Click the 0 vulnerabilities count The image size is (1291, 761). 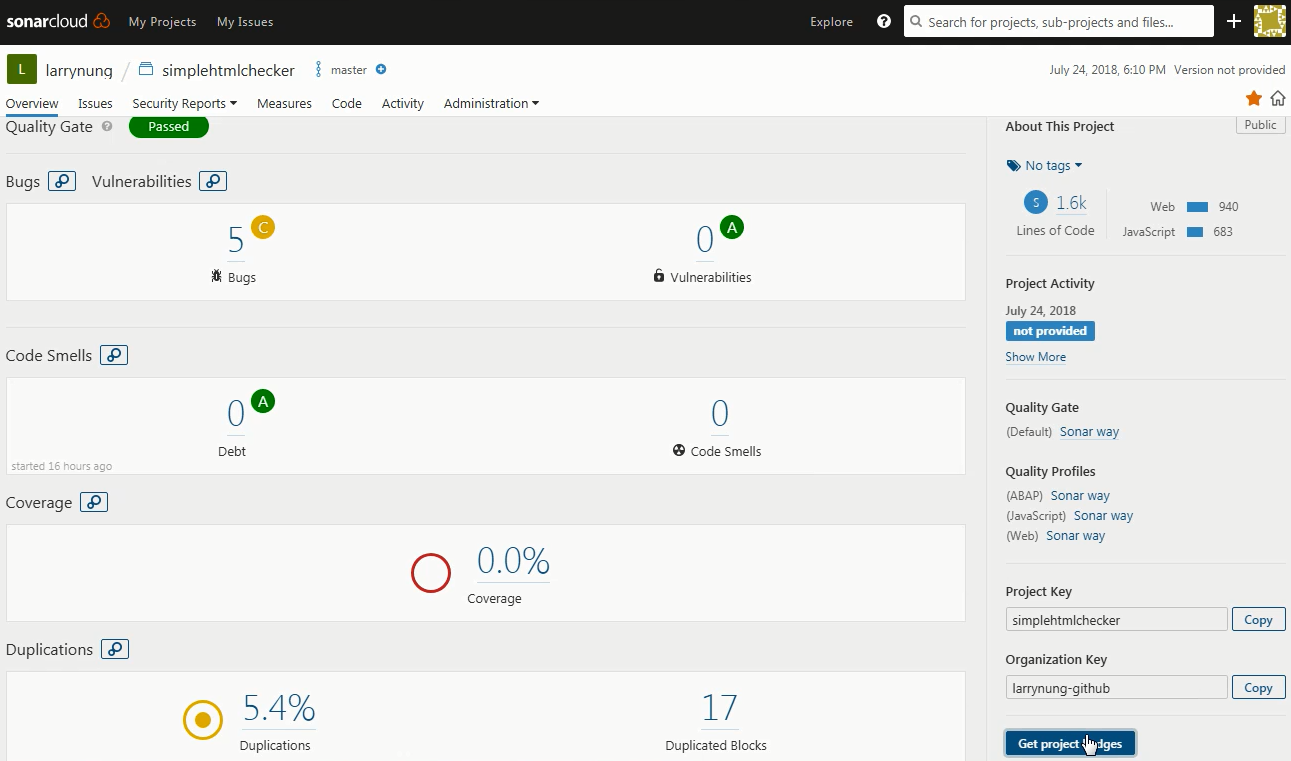pyautogui.click(x=705, y=240)
